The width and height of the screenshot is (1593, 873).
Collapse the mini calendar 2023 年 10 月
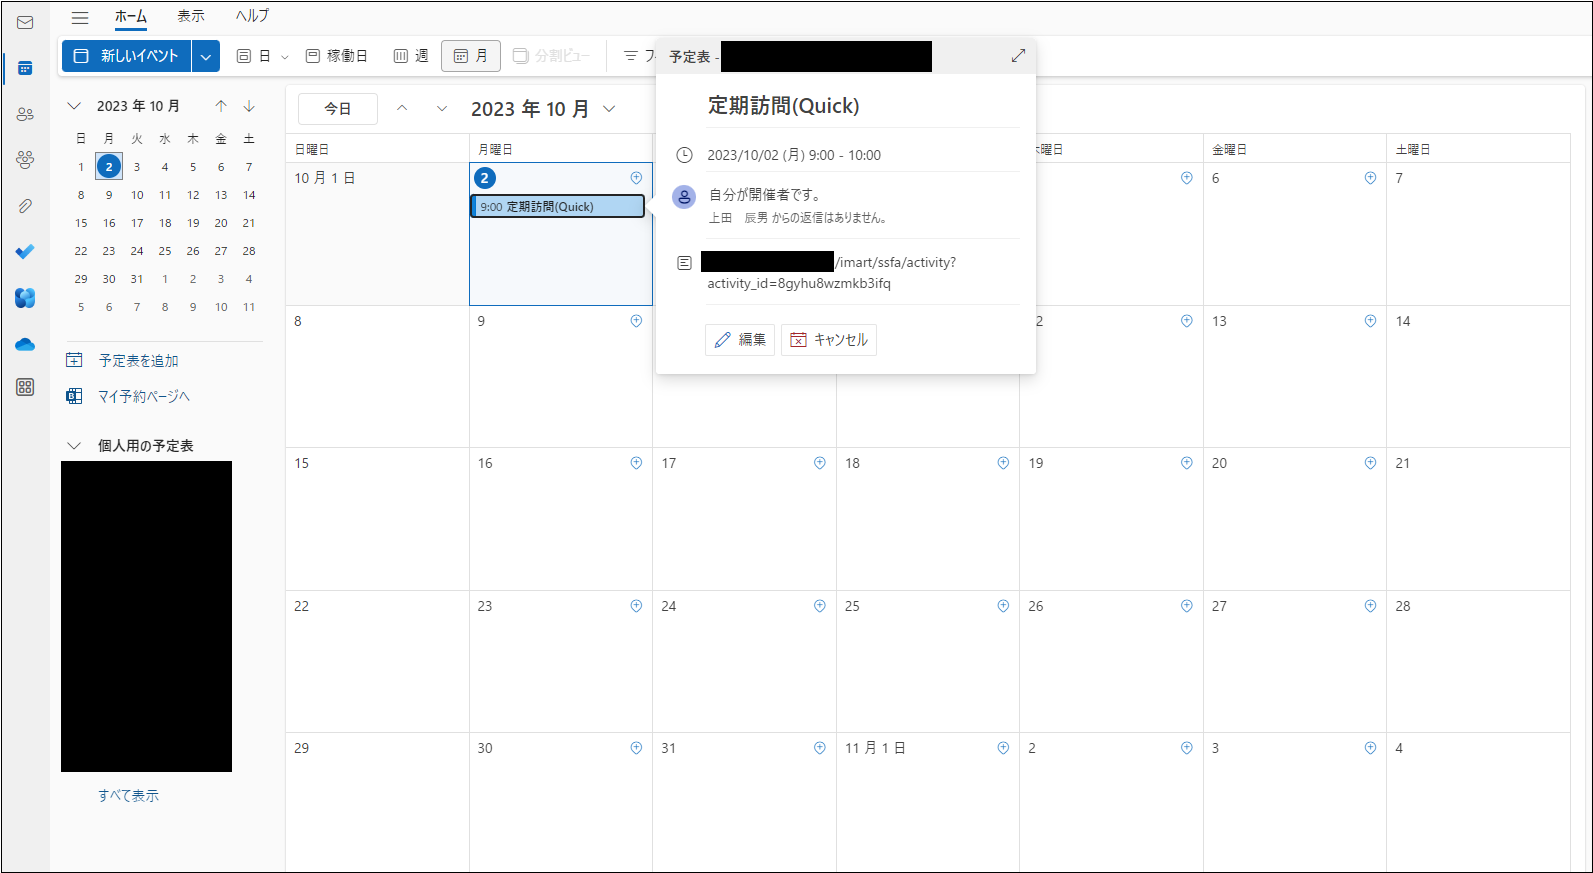pyautogui.click(x=74, y=106)
